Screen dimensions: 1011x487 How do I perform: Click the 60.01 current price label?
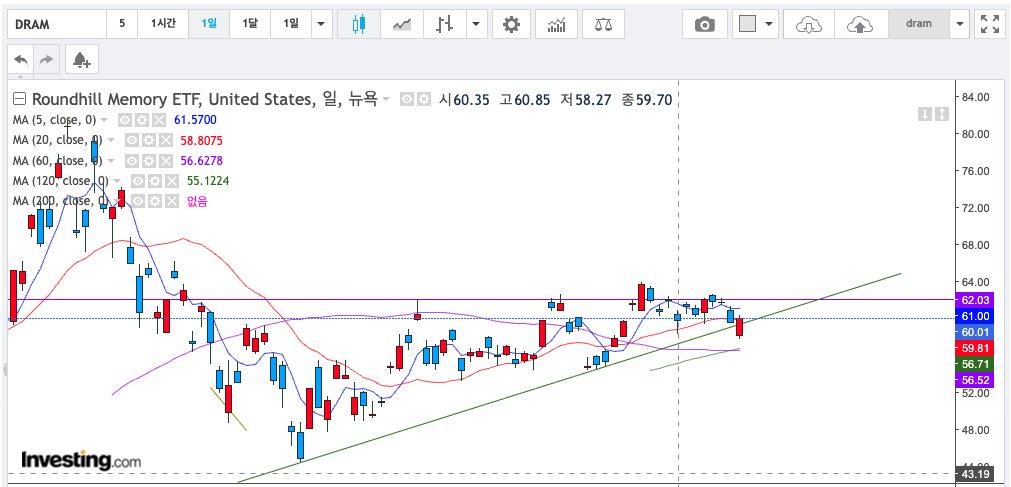[x=975, y=332]
